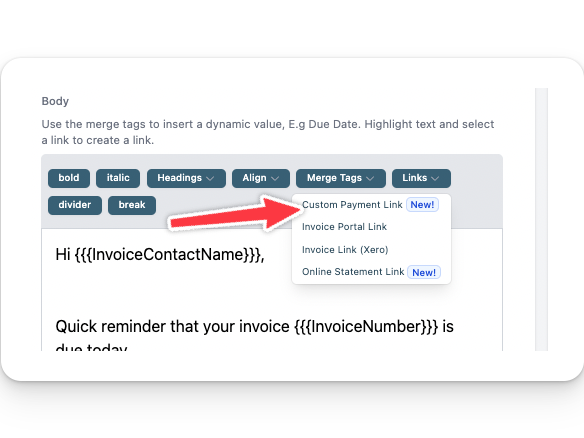Image resolution: width=584 pixels, height=438 pixels.
Task: Insert a divider
Action: coord(75,205)
